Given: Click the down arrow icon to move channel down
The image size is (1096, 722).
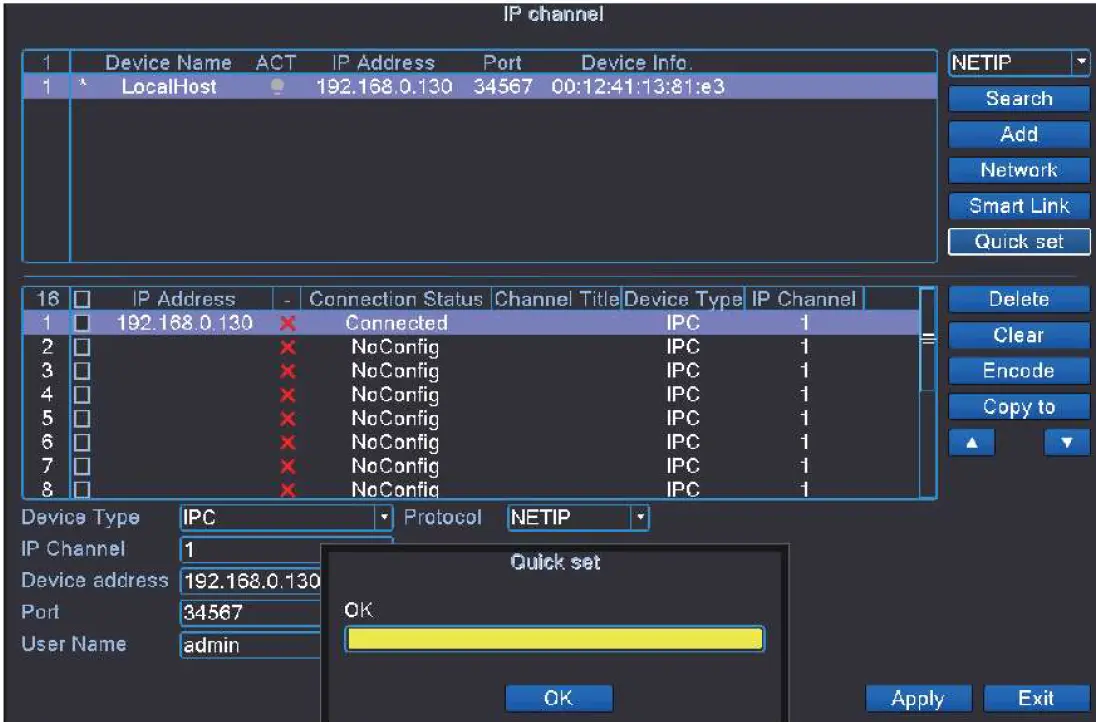Looking at the screenshot, I should [x=1066, y=441].
